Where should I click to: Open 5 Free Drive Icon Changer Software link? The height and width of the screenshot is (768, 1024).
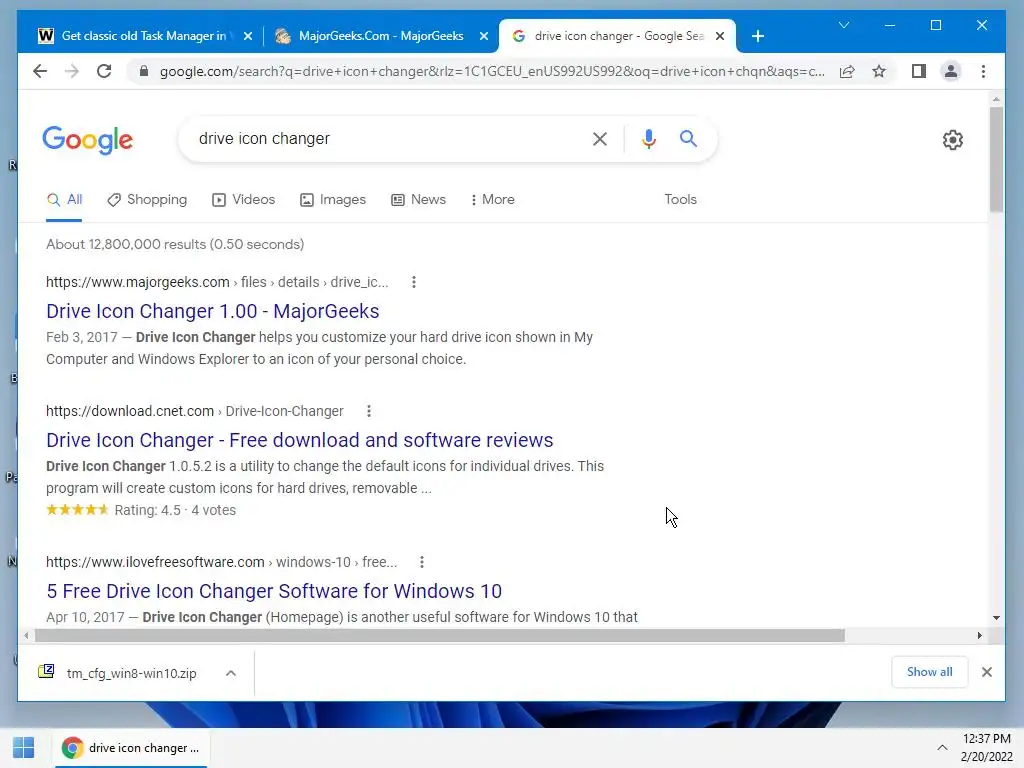(274, 591)
